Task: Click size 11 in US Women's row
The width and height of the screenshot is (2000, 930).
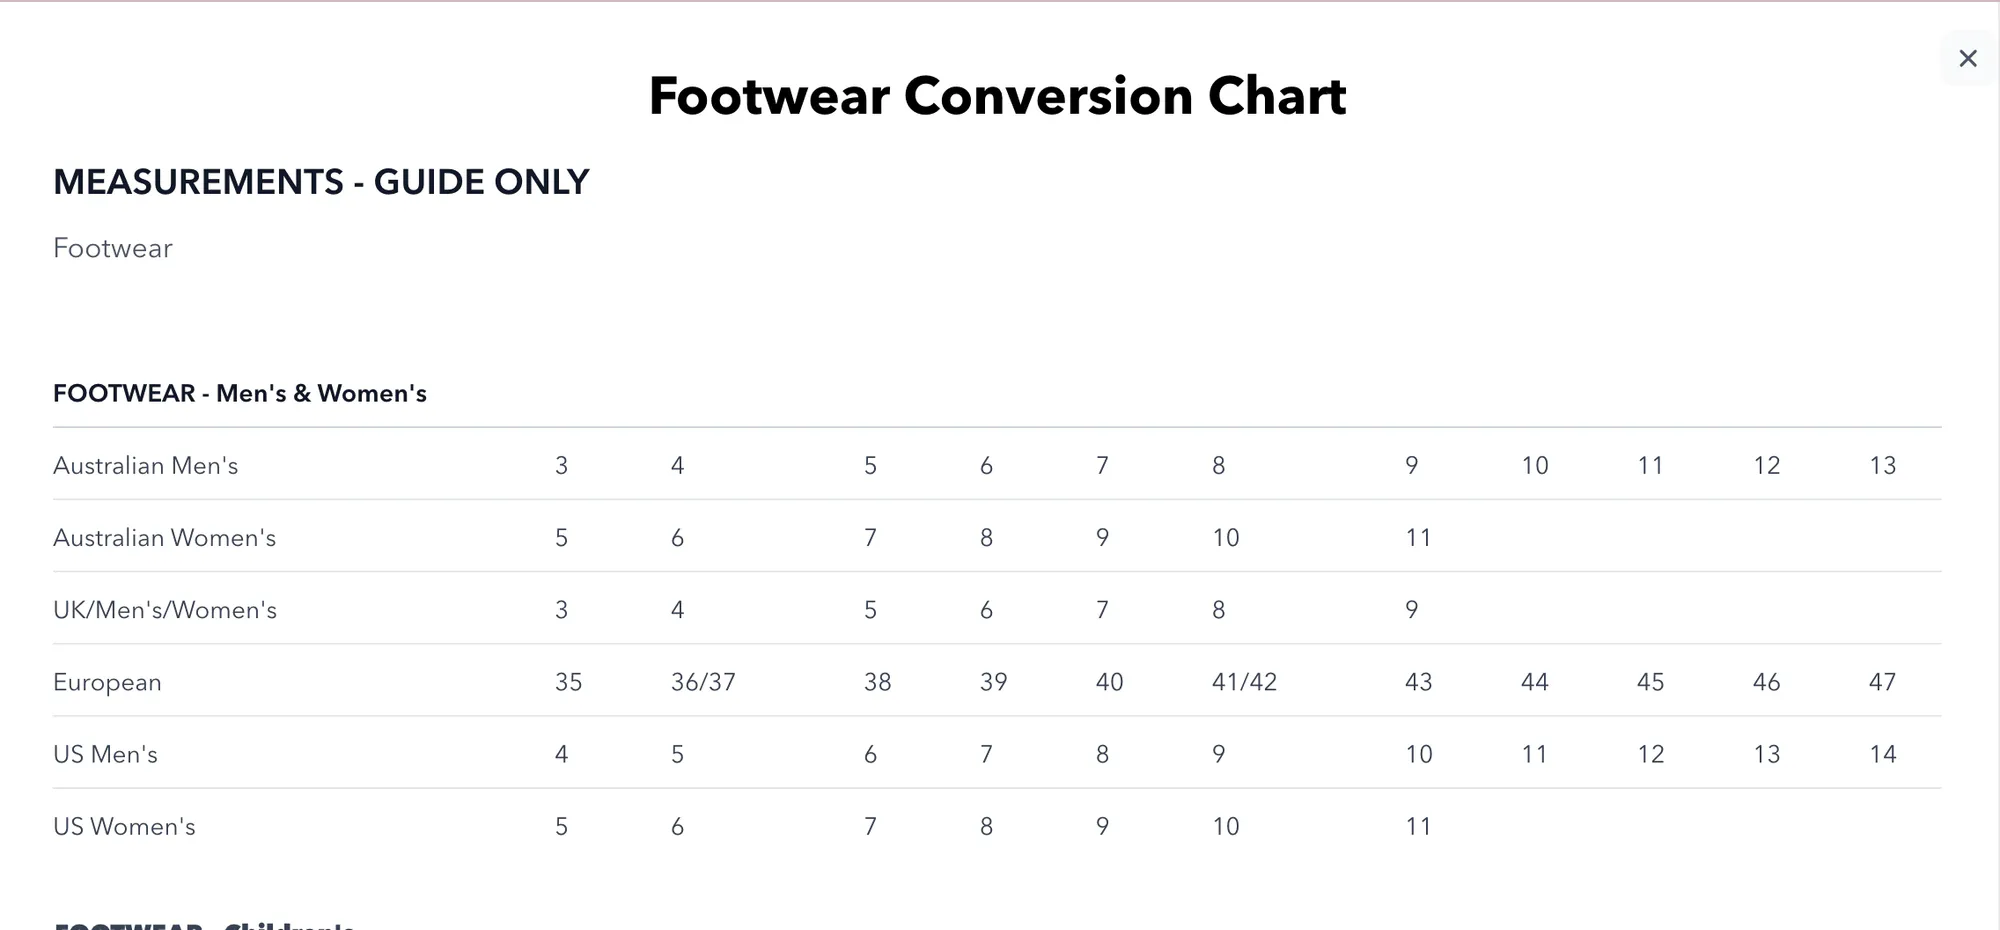Action: pos(1418,826)
